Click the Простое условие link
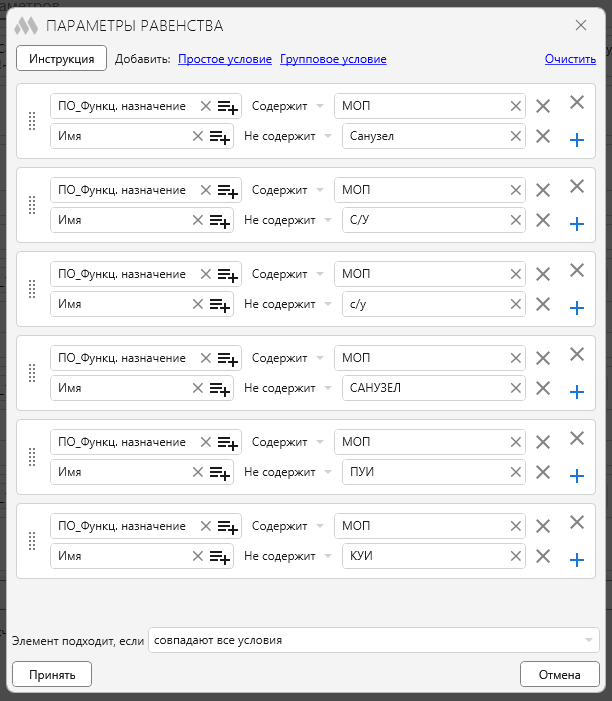 coord(225,59)
